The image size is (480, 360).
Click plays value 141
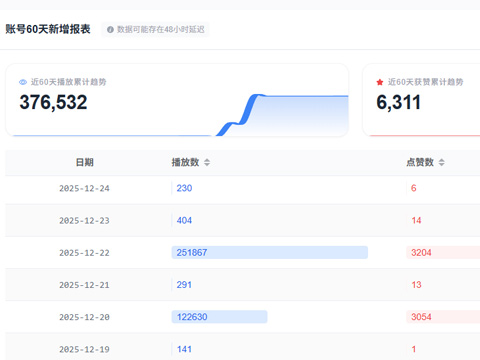point(184,349)
